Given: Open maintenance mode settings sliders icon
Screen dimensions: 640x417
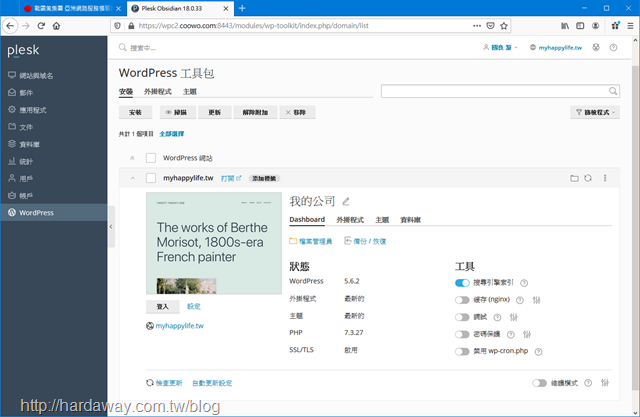Looking at the screenshot, I should pyautogui.click(x=605, y=383).
